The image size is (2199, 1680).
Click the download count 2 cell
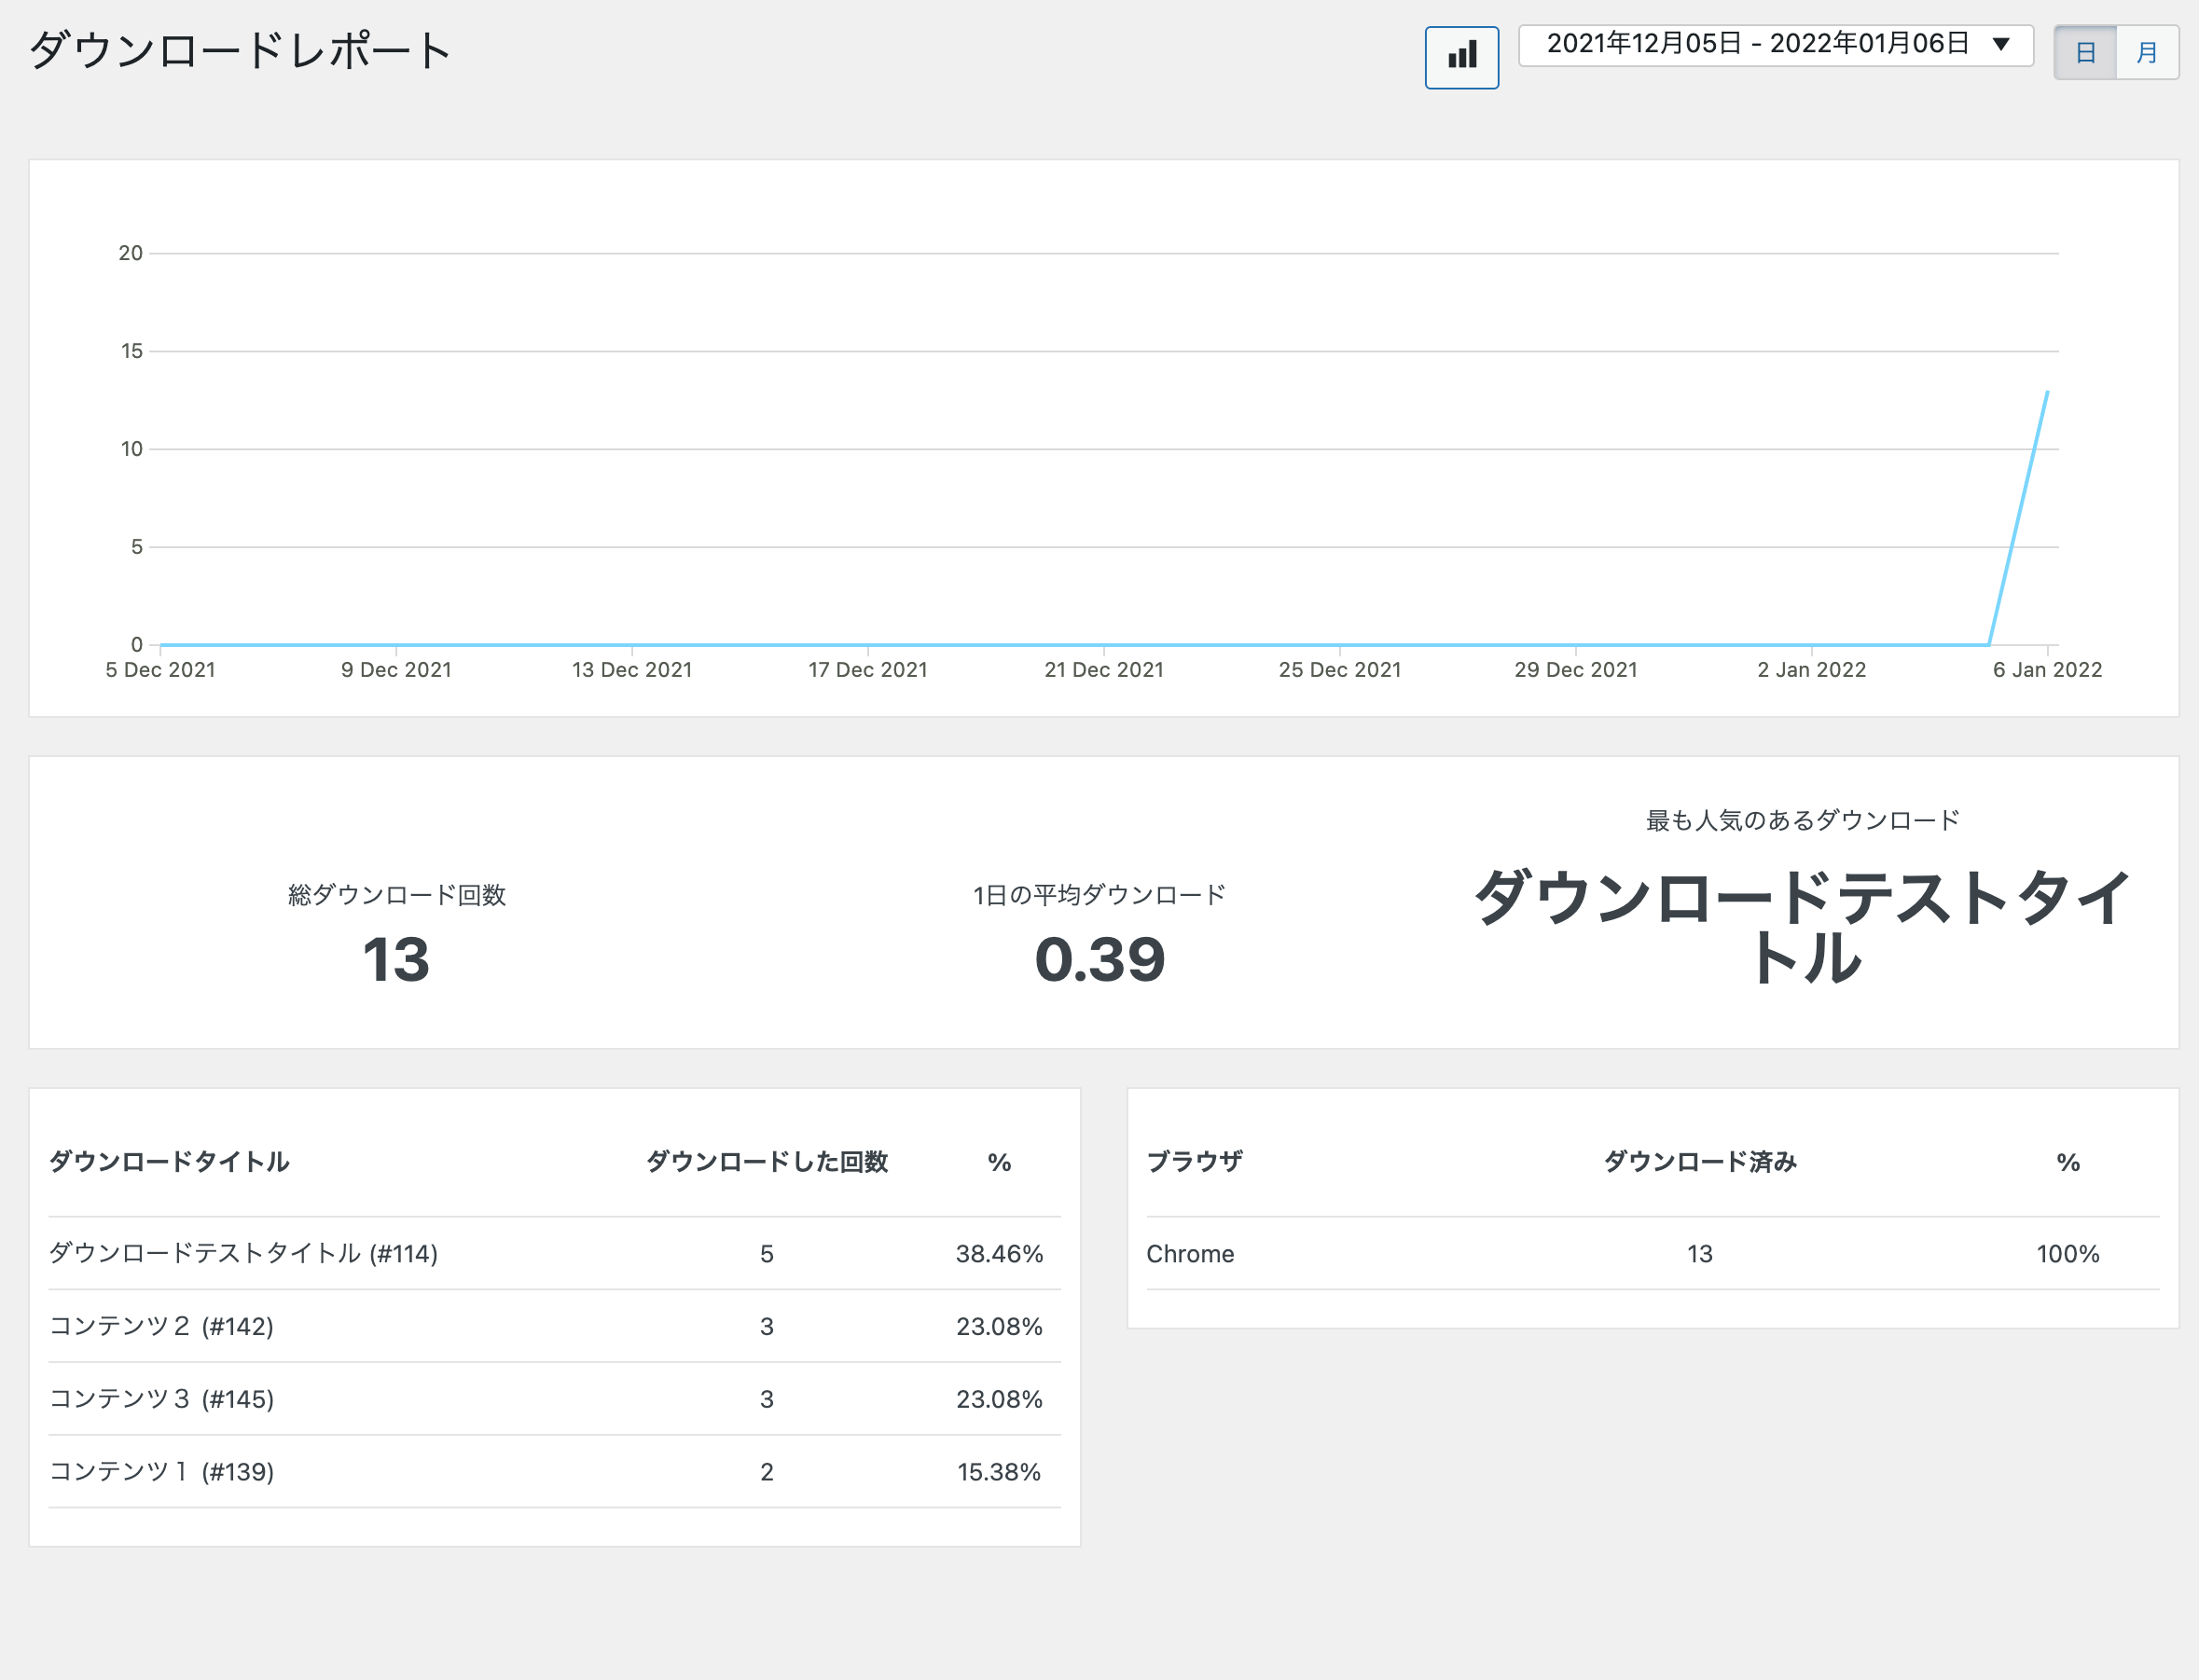click(767, 1472)
